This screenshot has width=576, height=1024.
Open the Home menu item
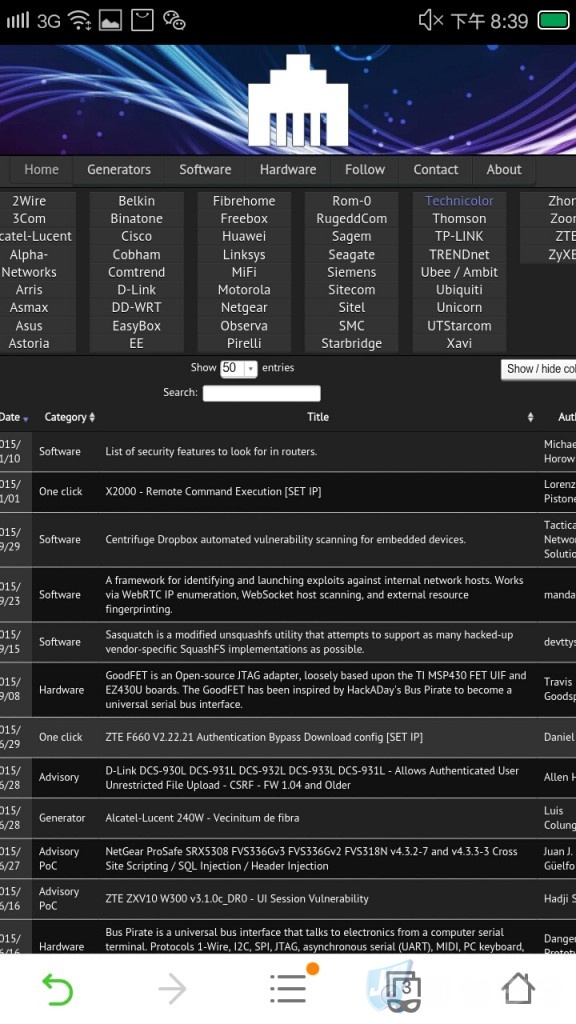pos(41,170)
